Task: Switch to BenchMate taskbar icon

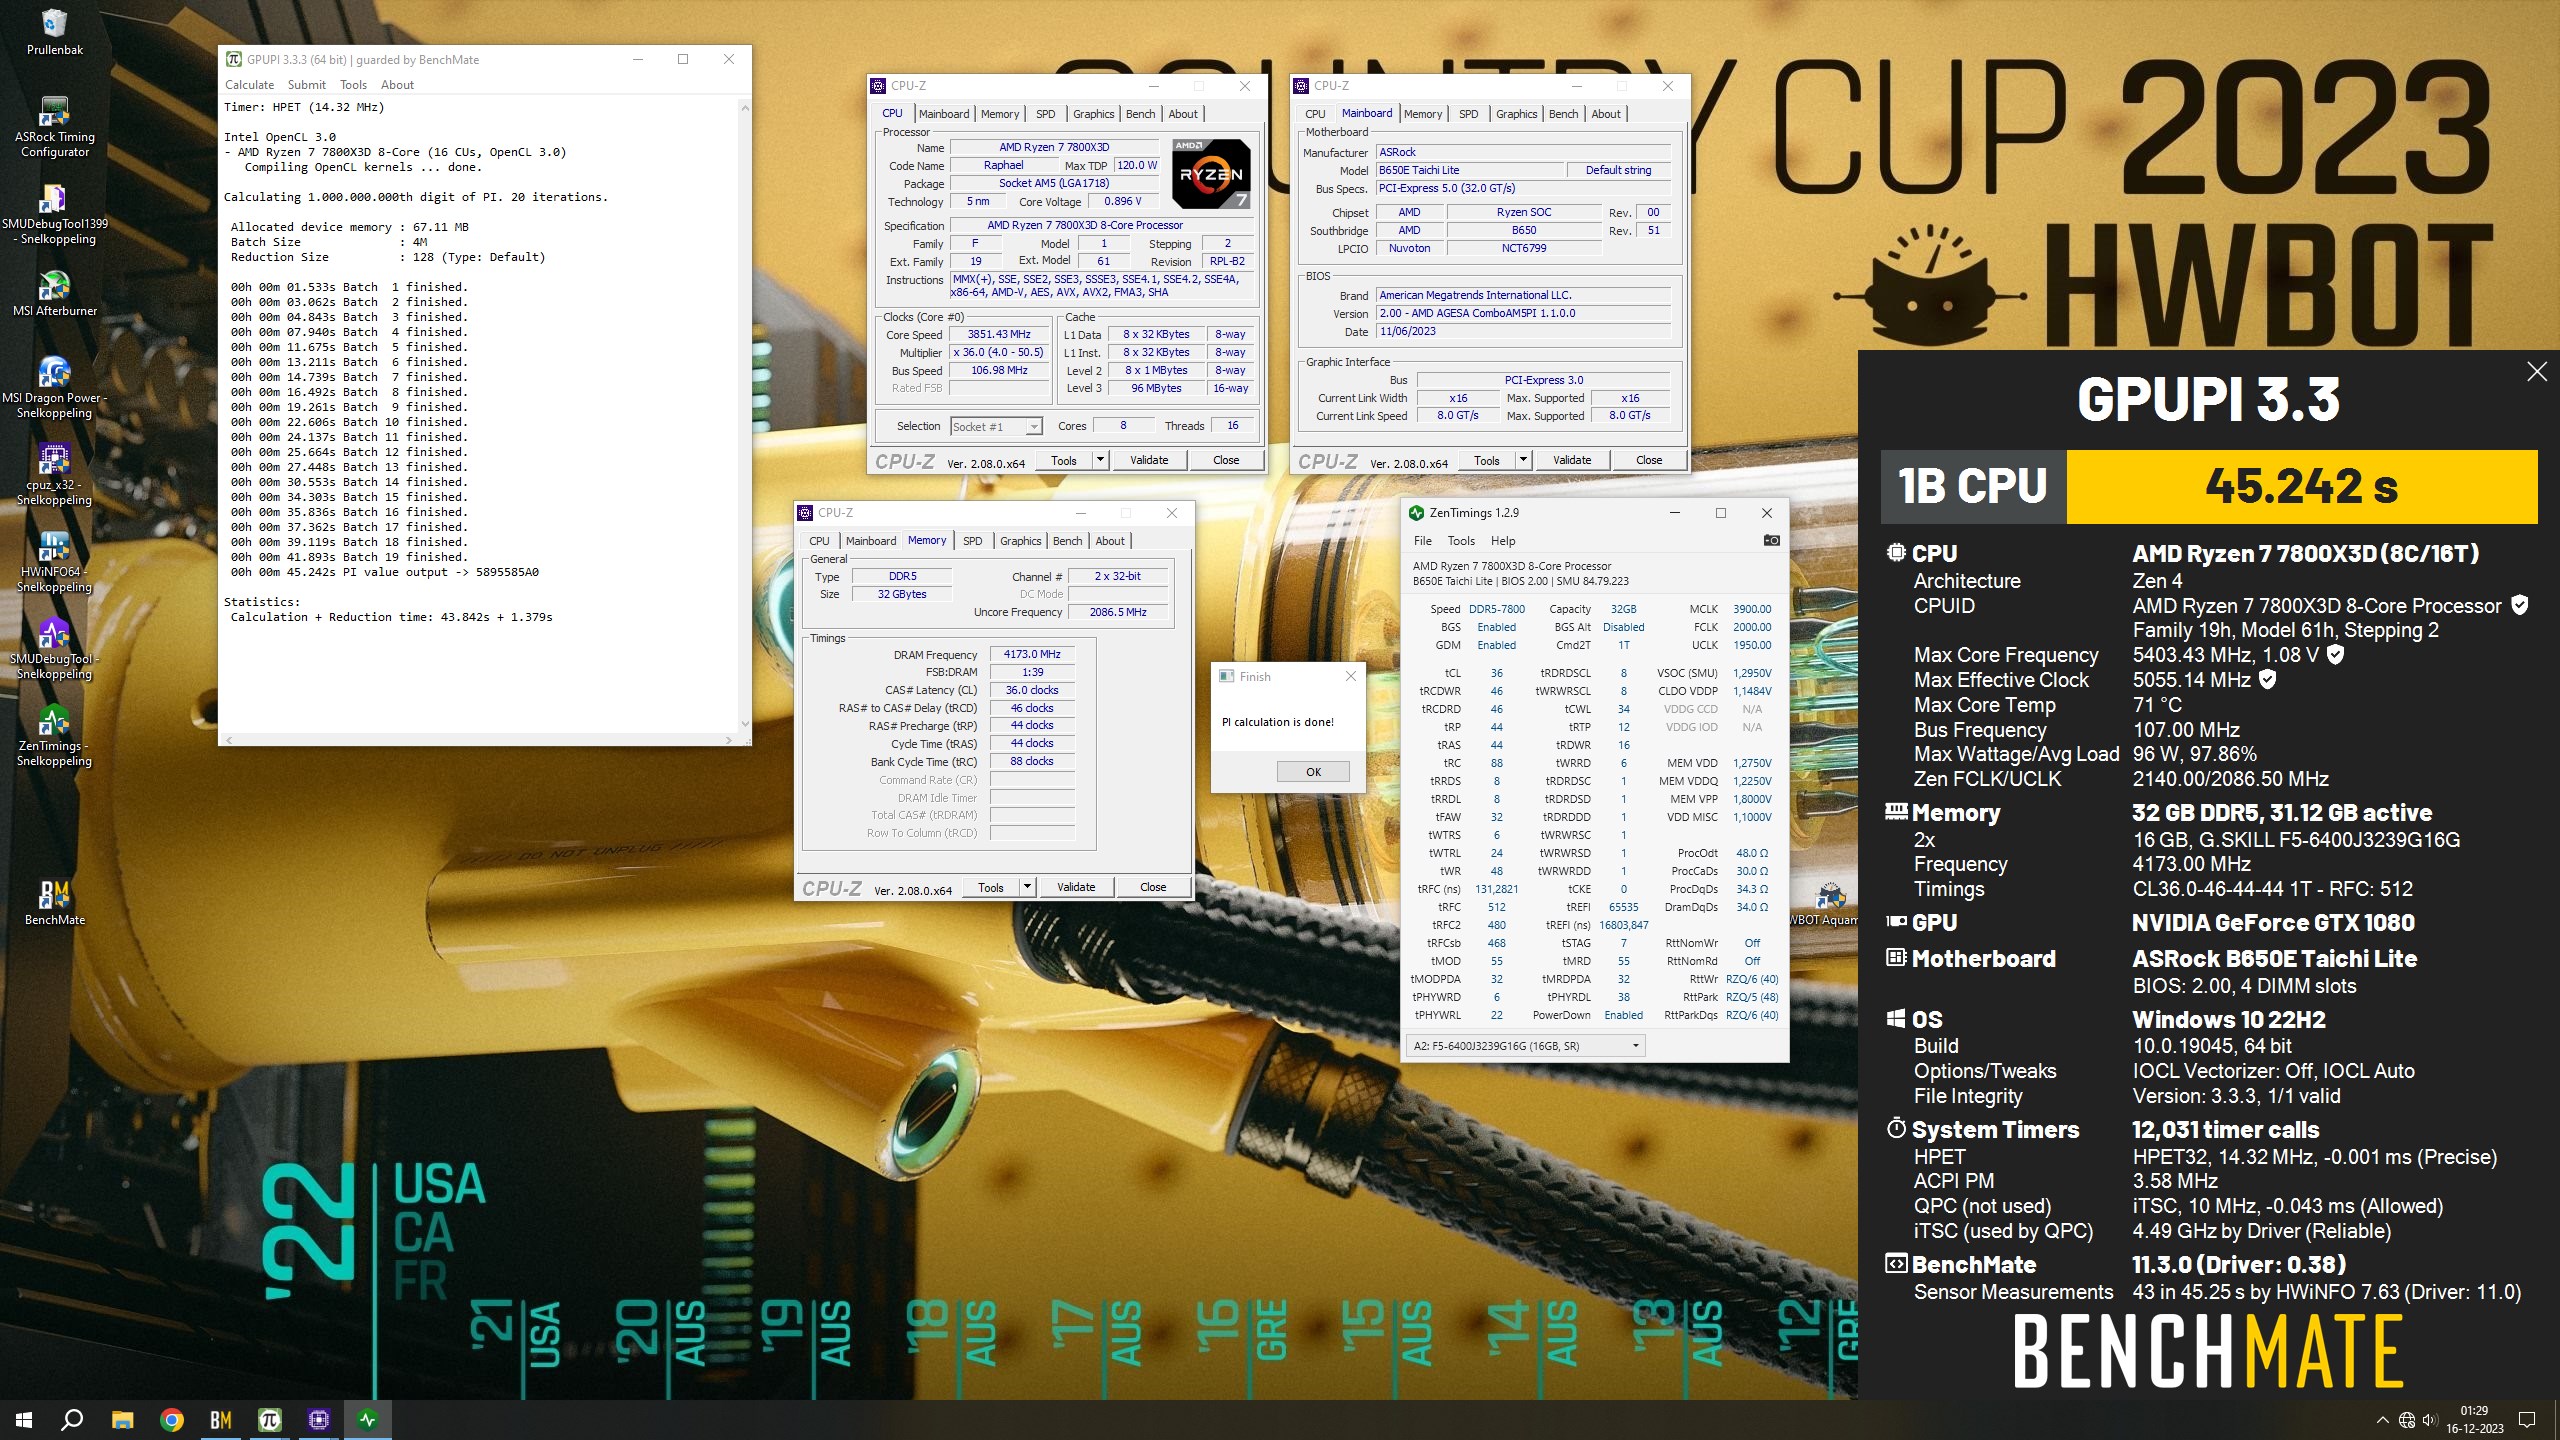Action: [x=220, y=1420]
